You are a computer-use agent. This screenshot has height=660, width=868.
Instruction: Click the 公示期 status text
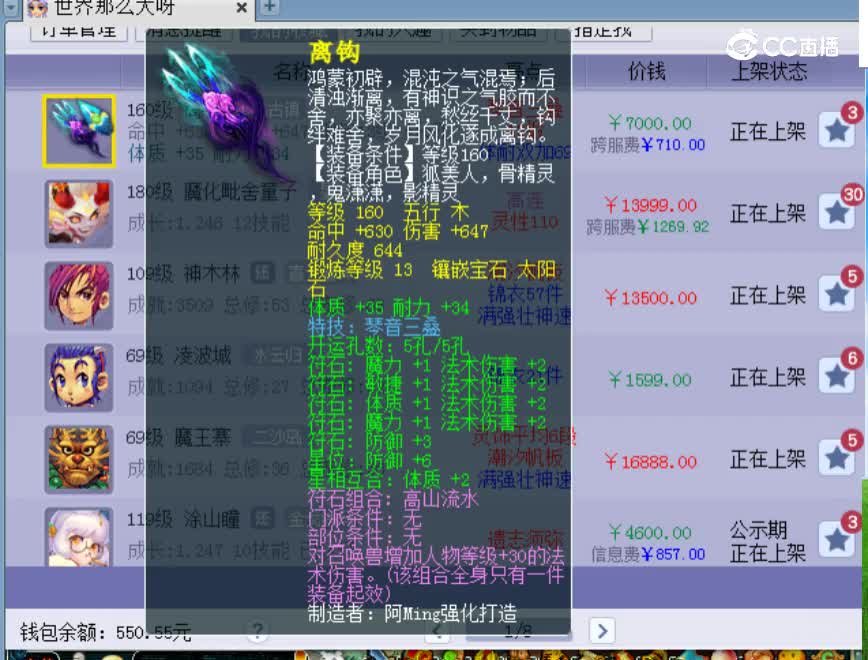[x=758, y=530]
